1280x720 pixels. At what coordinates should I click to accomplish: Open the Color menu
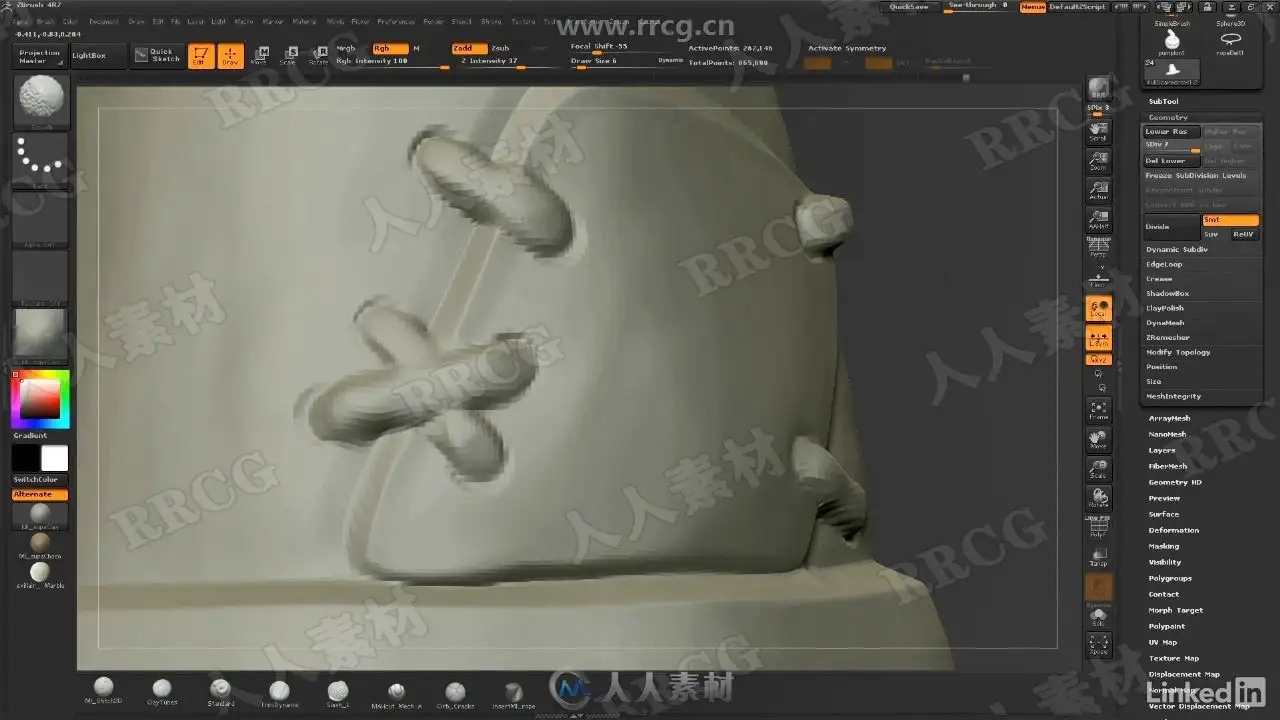(x=70, y=21)
